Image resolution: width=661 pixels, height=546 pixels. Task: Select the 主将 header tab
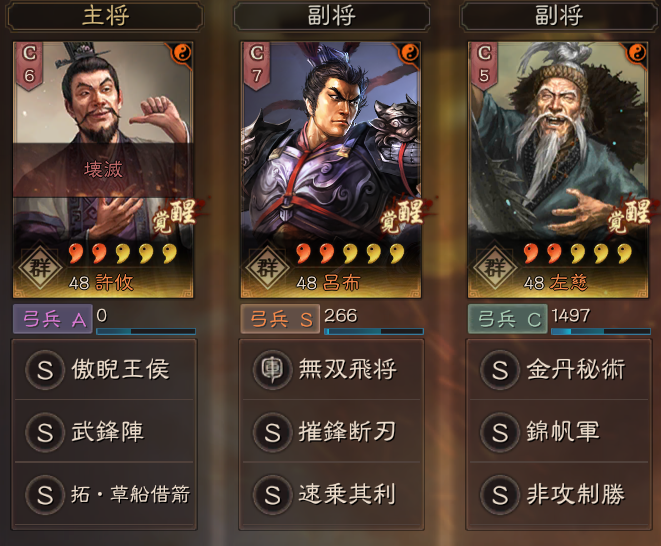click(x=105, y=16)
